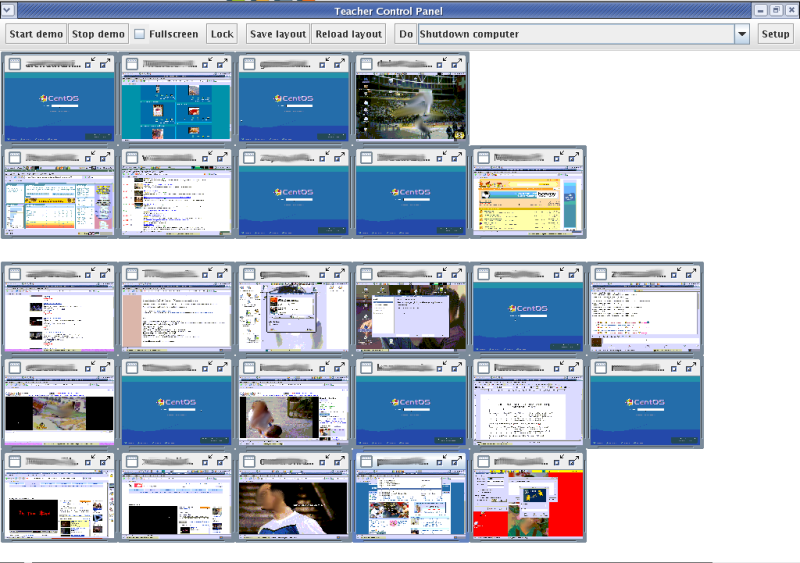Shrink the yellow webpage with blue sidebar tile
The image size is (800, 563).
click(559, 157)
